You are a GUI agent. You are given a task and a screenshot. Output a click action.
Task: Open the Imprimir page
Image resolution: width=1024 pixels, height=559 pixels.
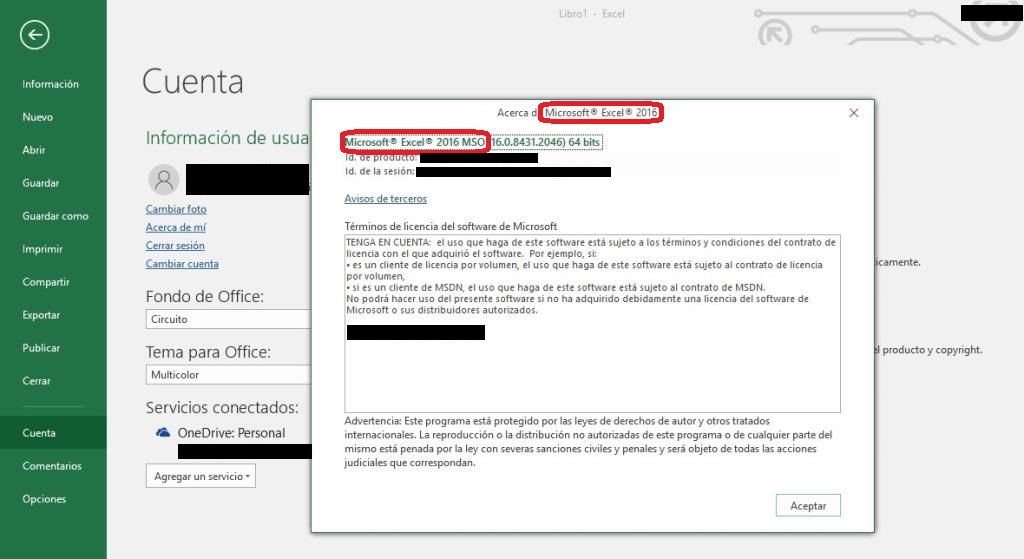click(42, 249)
